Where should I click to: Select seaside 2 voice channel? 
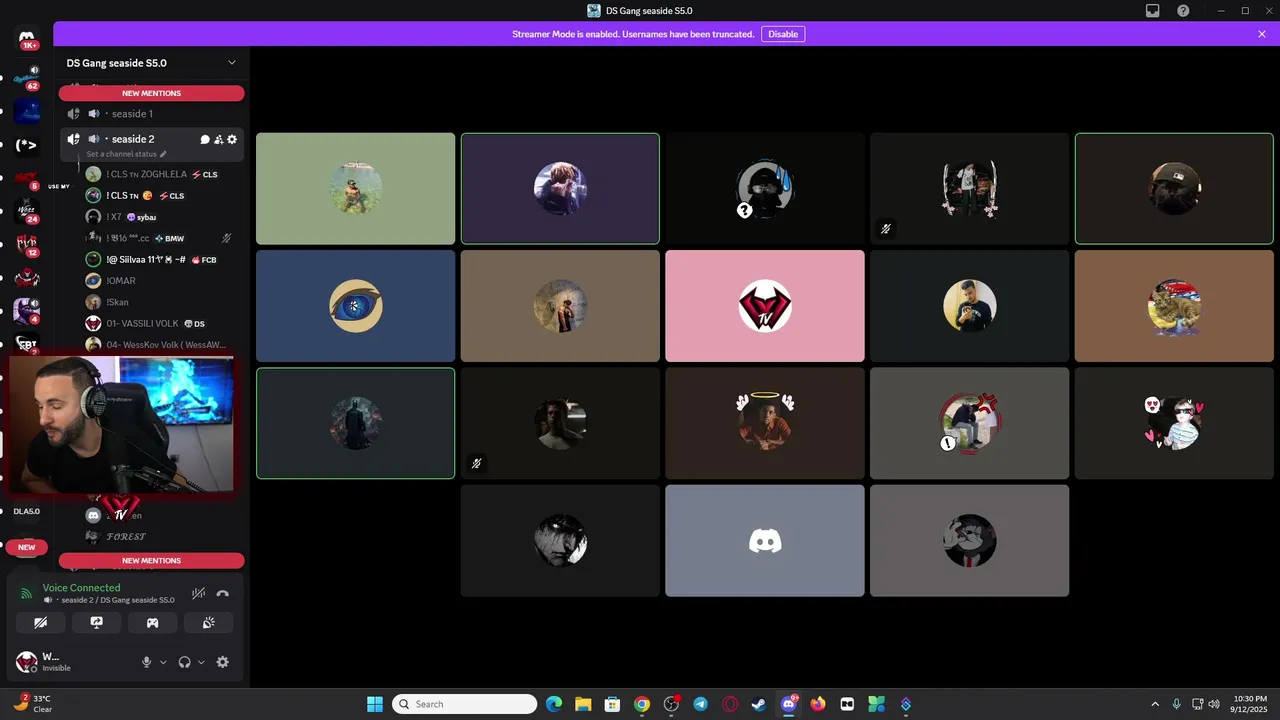click(x=132, y=140)
